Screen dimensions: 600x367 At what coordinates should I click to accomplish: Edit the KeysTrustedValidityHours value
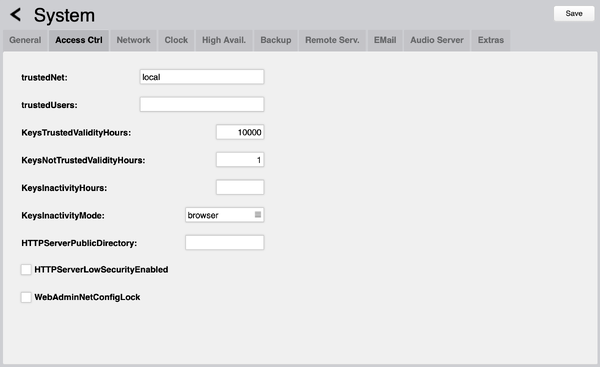240,132
